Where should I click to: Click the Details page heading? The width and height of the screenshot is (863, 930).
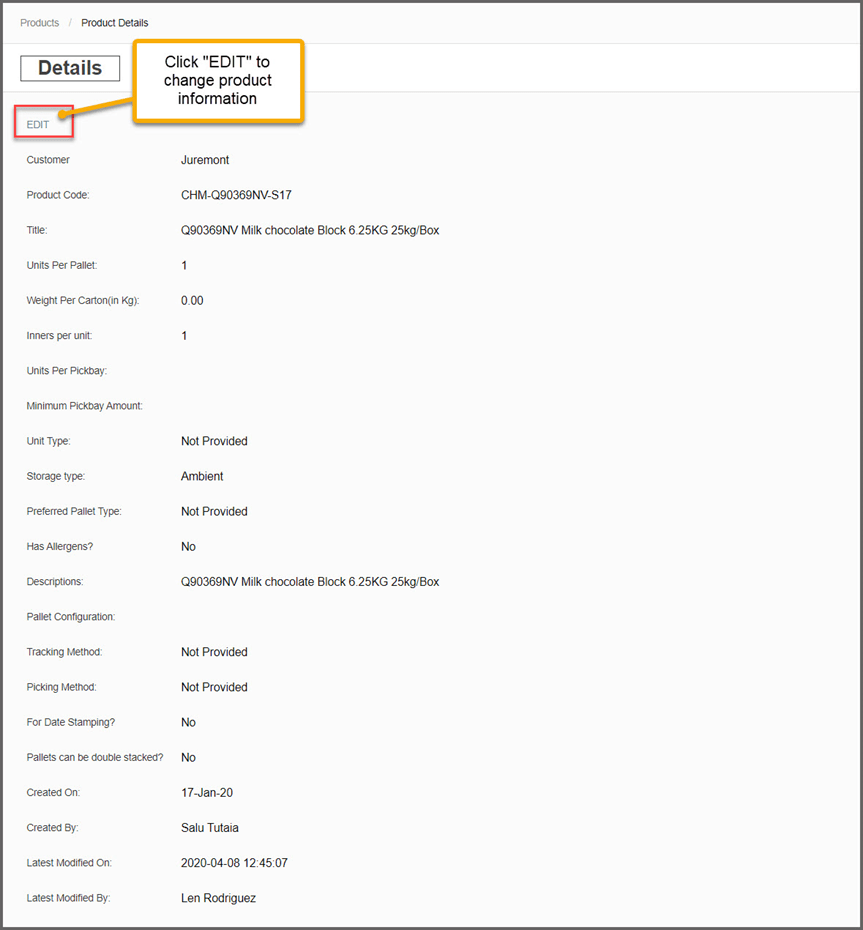[70, 68]
